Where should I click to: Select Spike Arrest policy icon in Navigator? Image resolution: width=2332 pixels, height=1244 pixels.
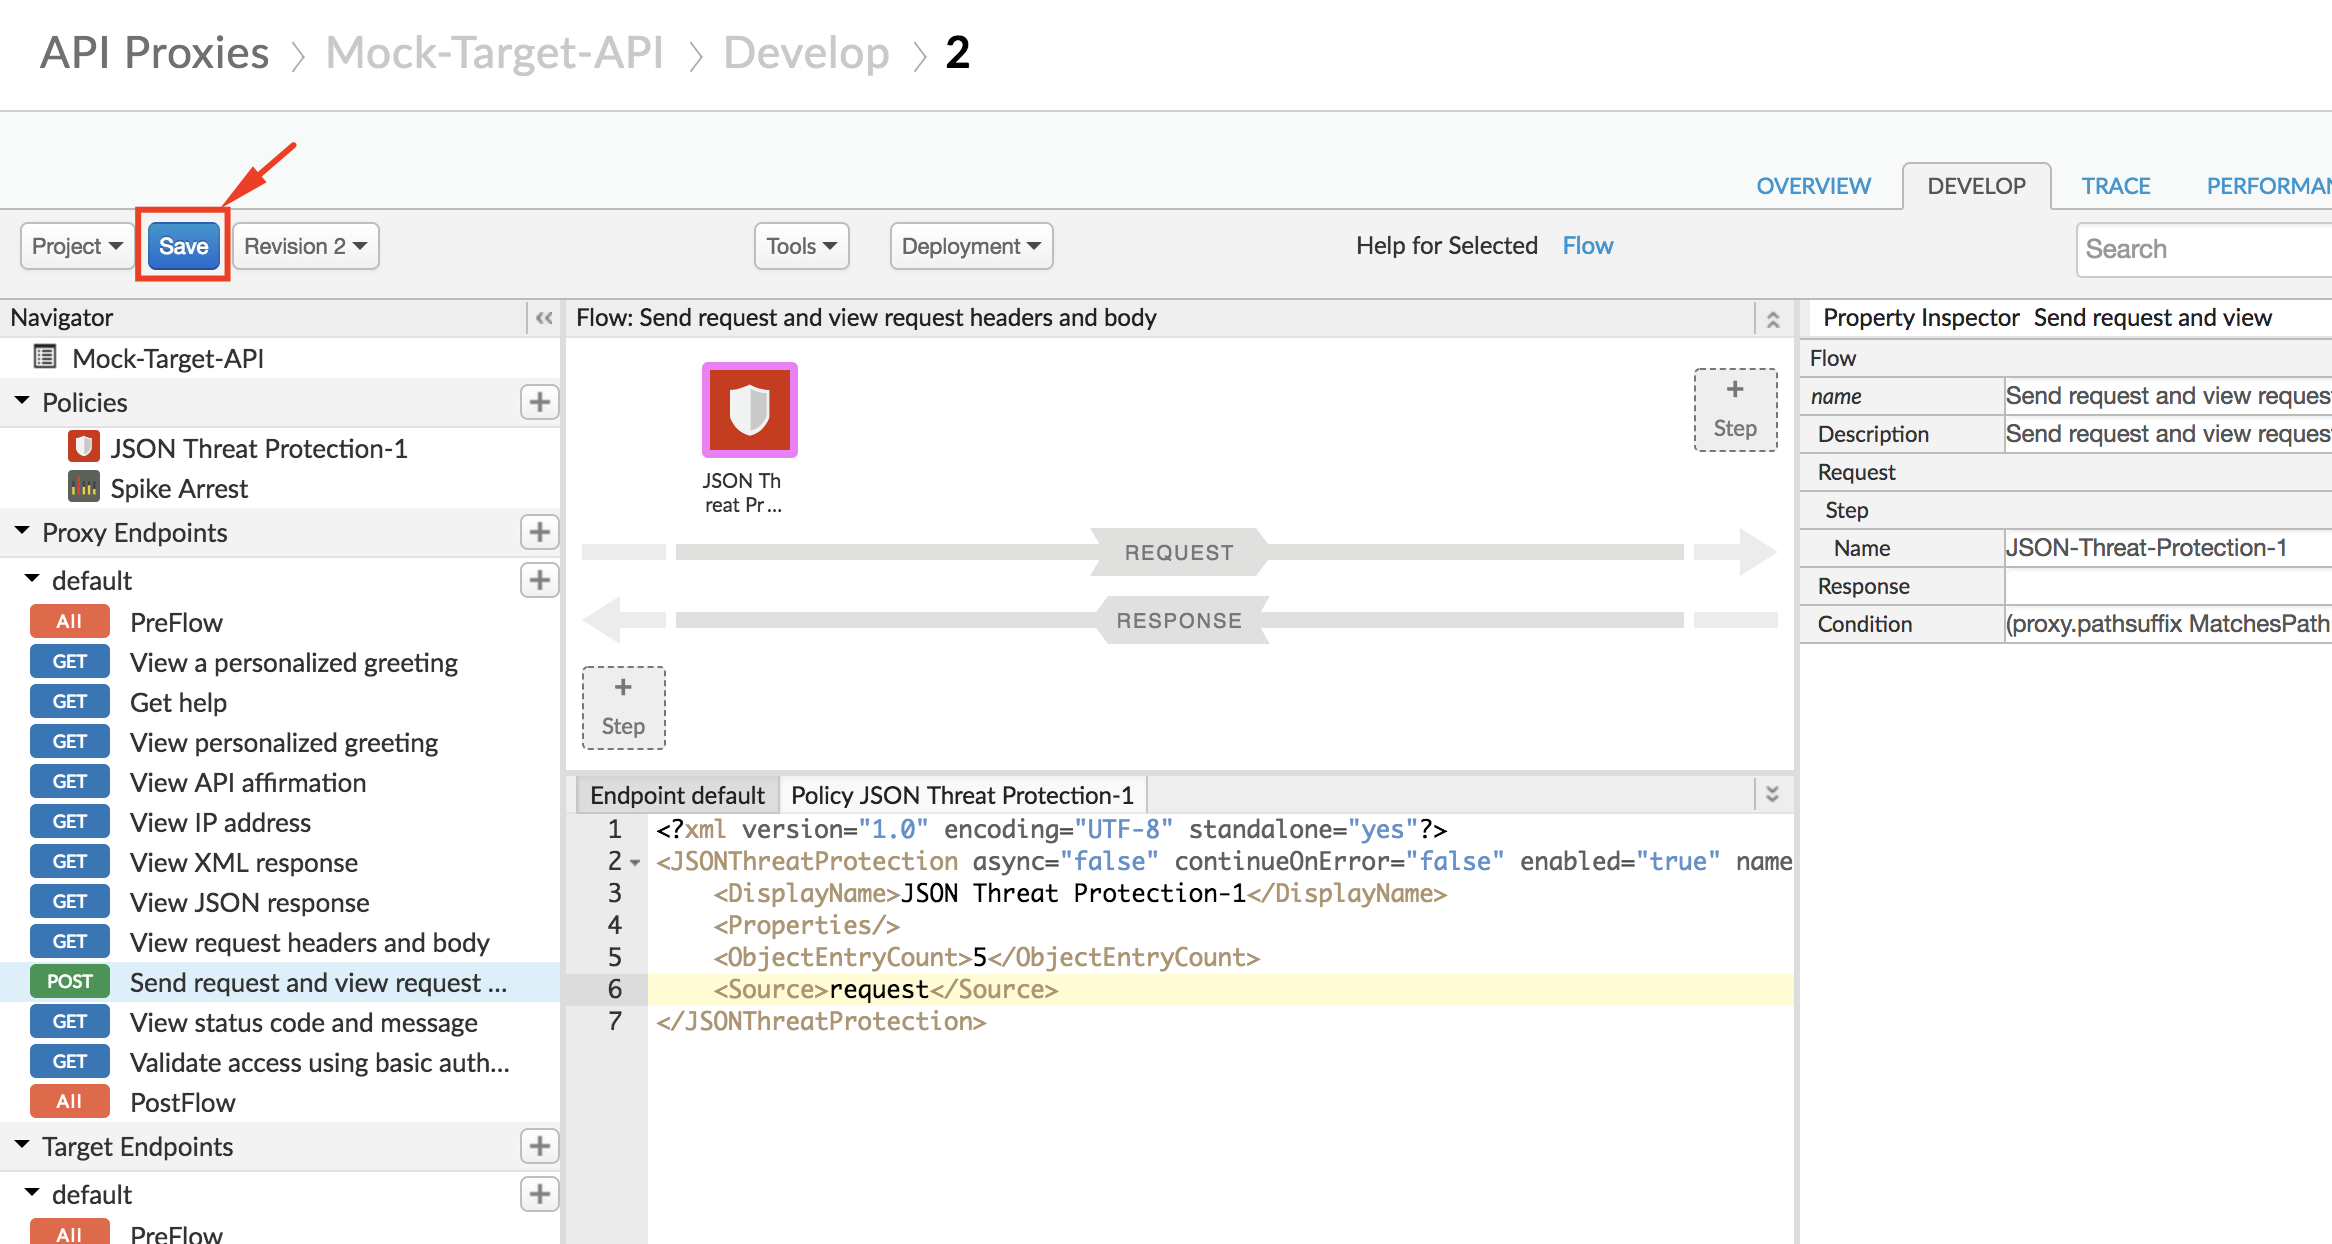click(x=84, y=487)
